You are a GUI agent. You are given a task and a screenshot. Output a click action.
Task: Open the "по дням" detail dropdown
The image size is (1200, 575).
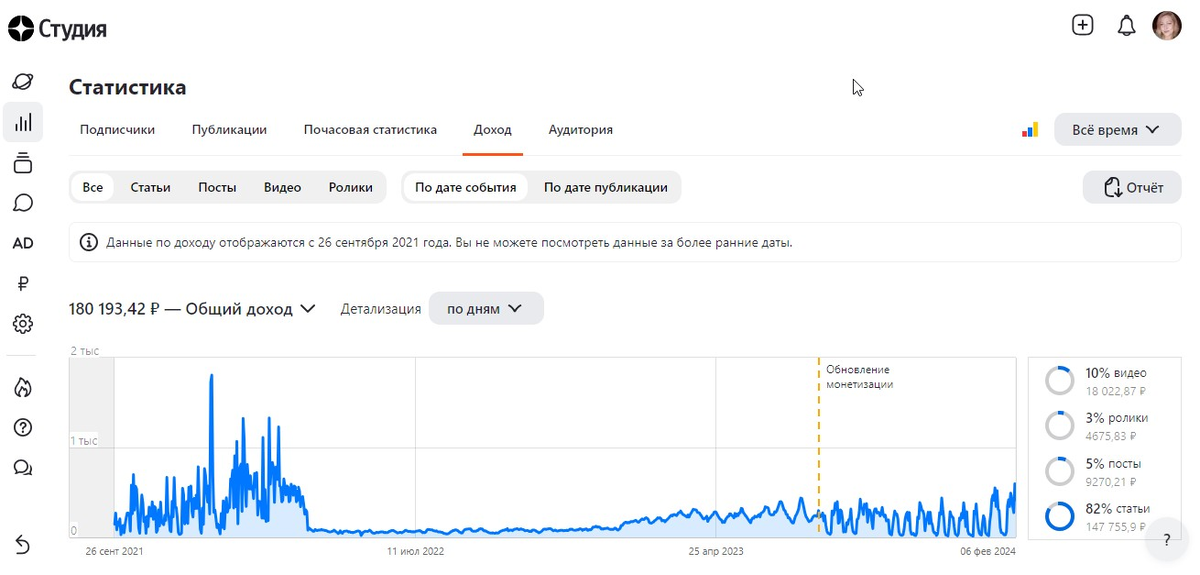(486, 309)
